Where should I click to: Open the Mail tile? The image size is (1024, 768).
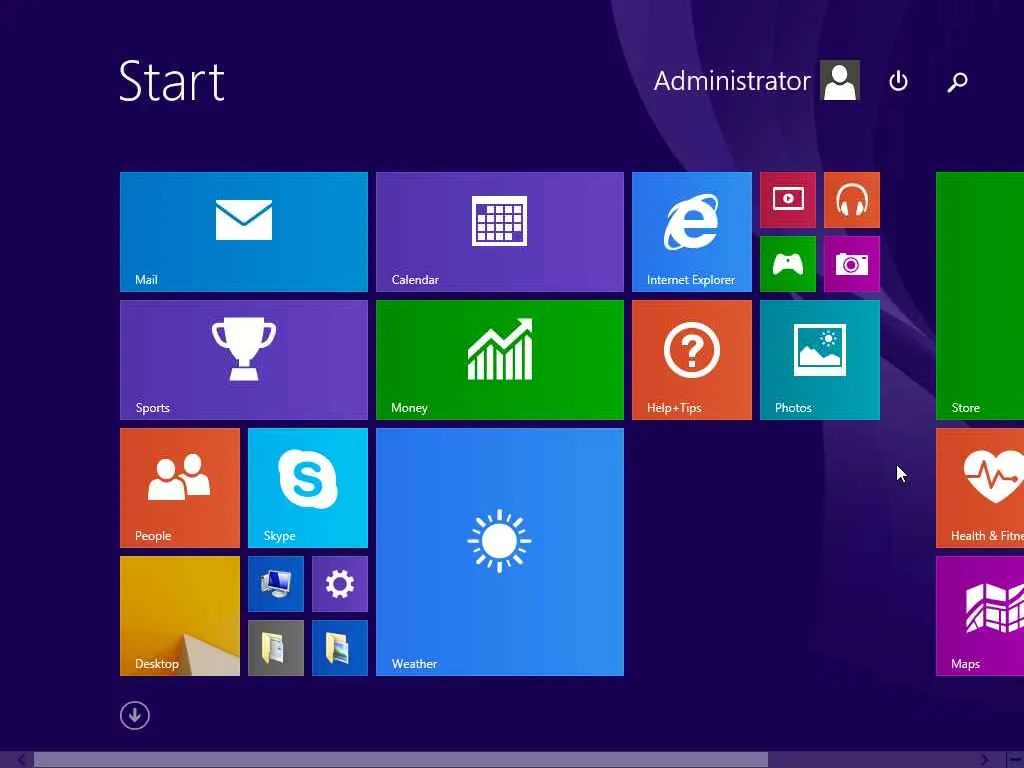tap(244, 232)
